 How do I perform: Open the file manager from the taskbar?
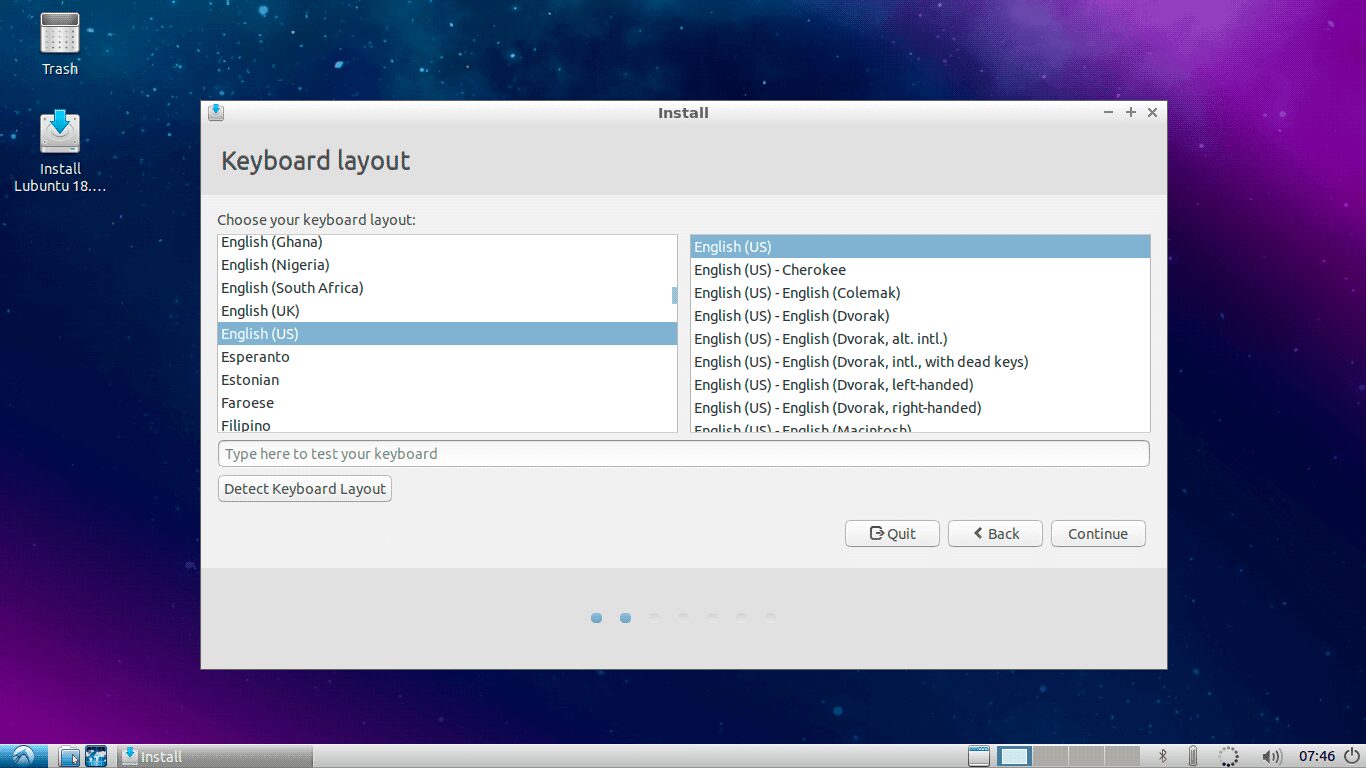point(68,756)
